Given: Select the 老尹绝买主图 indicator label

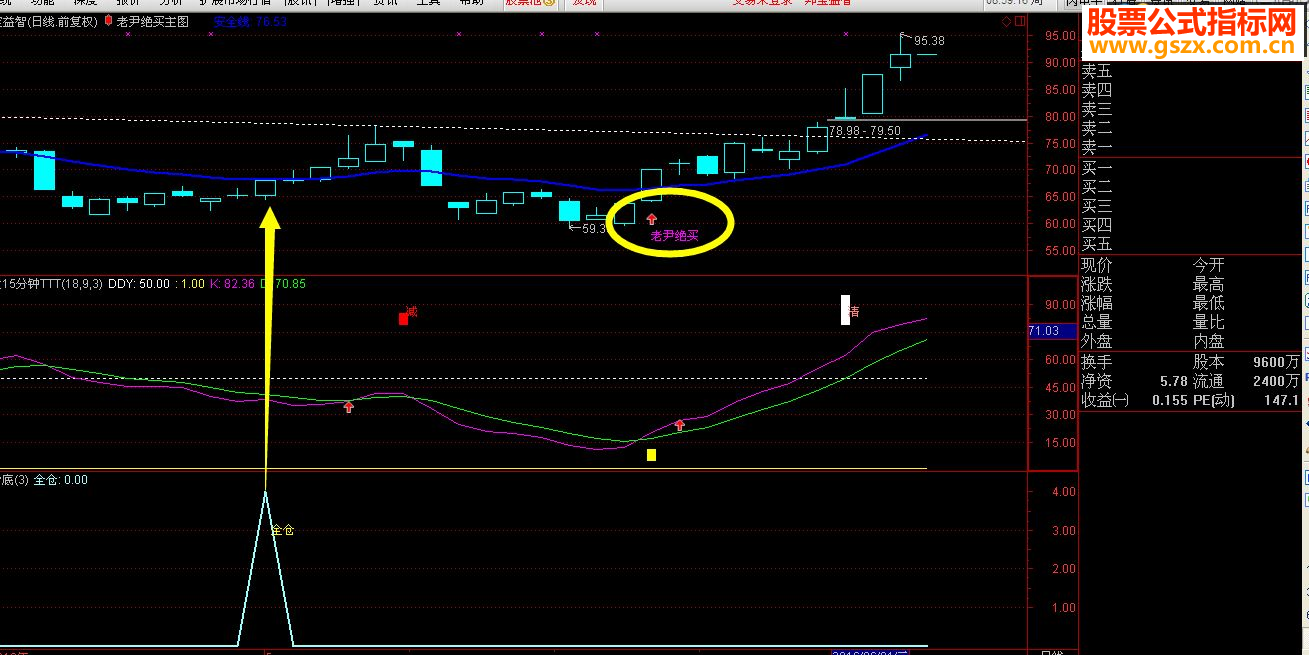Looking at the screenshot, I should (x=153, y=21).
